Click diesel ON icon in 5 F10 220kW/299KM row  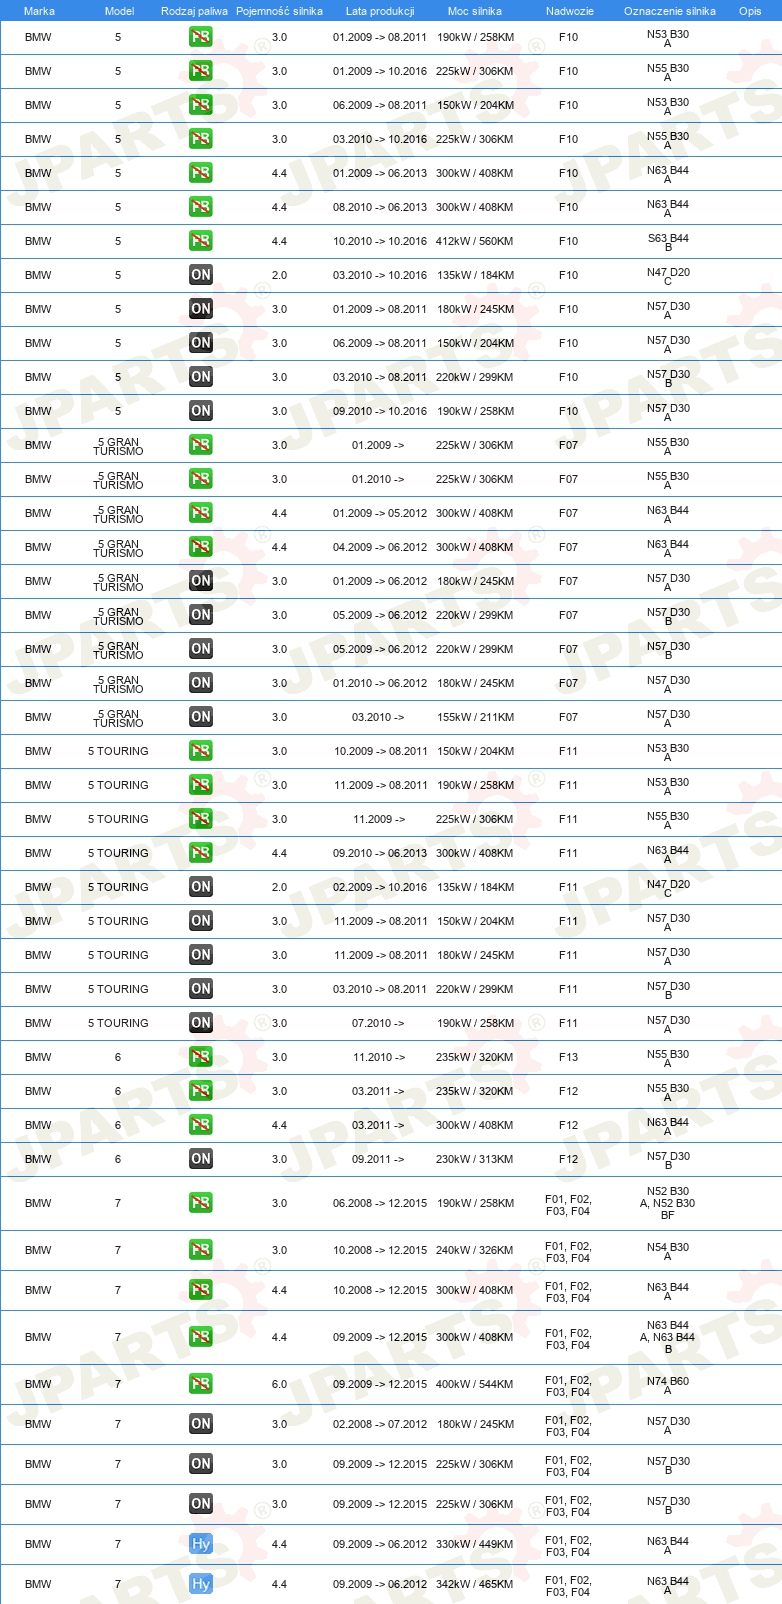201,377
